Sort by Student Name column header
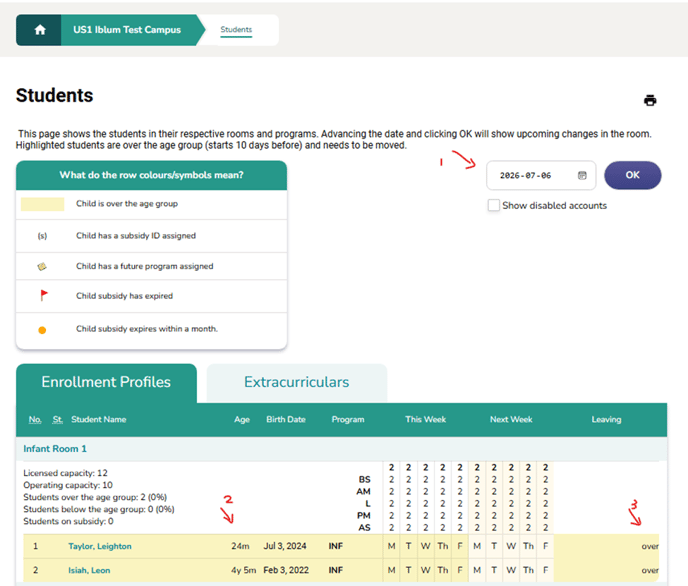Image resolution: width=688 pixels, height=586 pixels. point(97,420)
